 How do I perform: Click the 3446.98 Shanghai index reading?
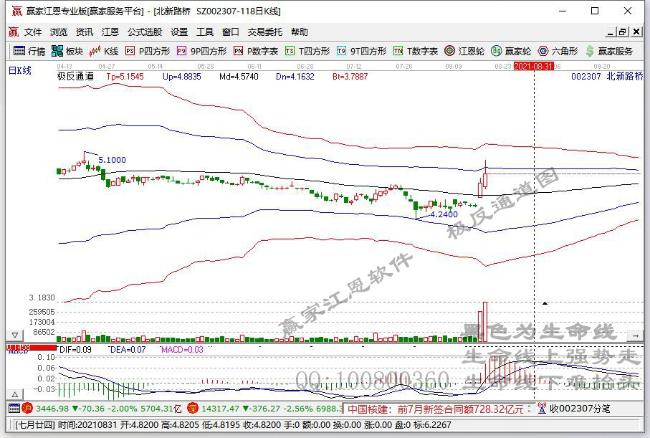click(52, 409)
